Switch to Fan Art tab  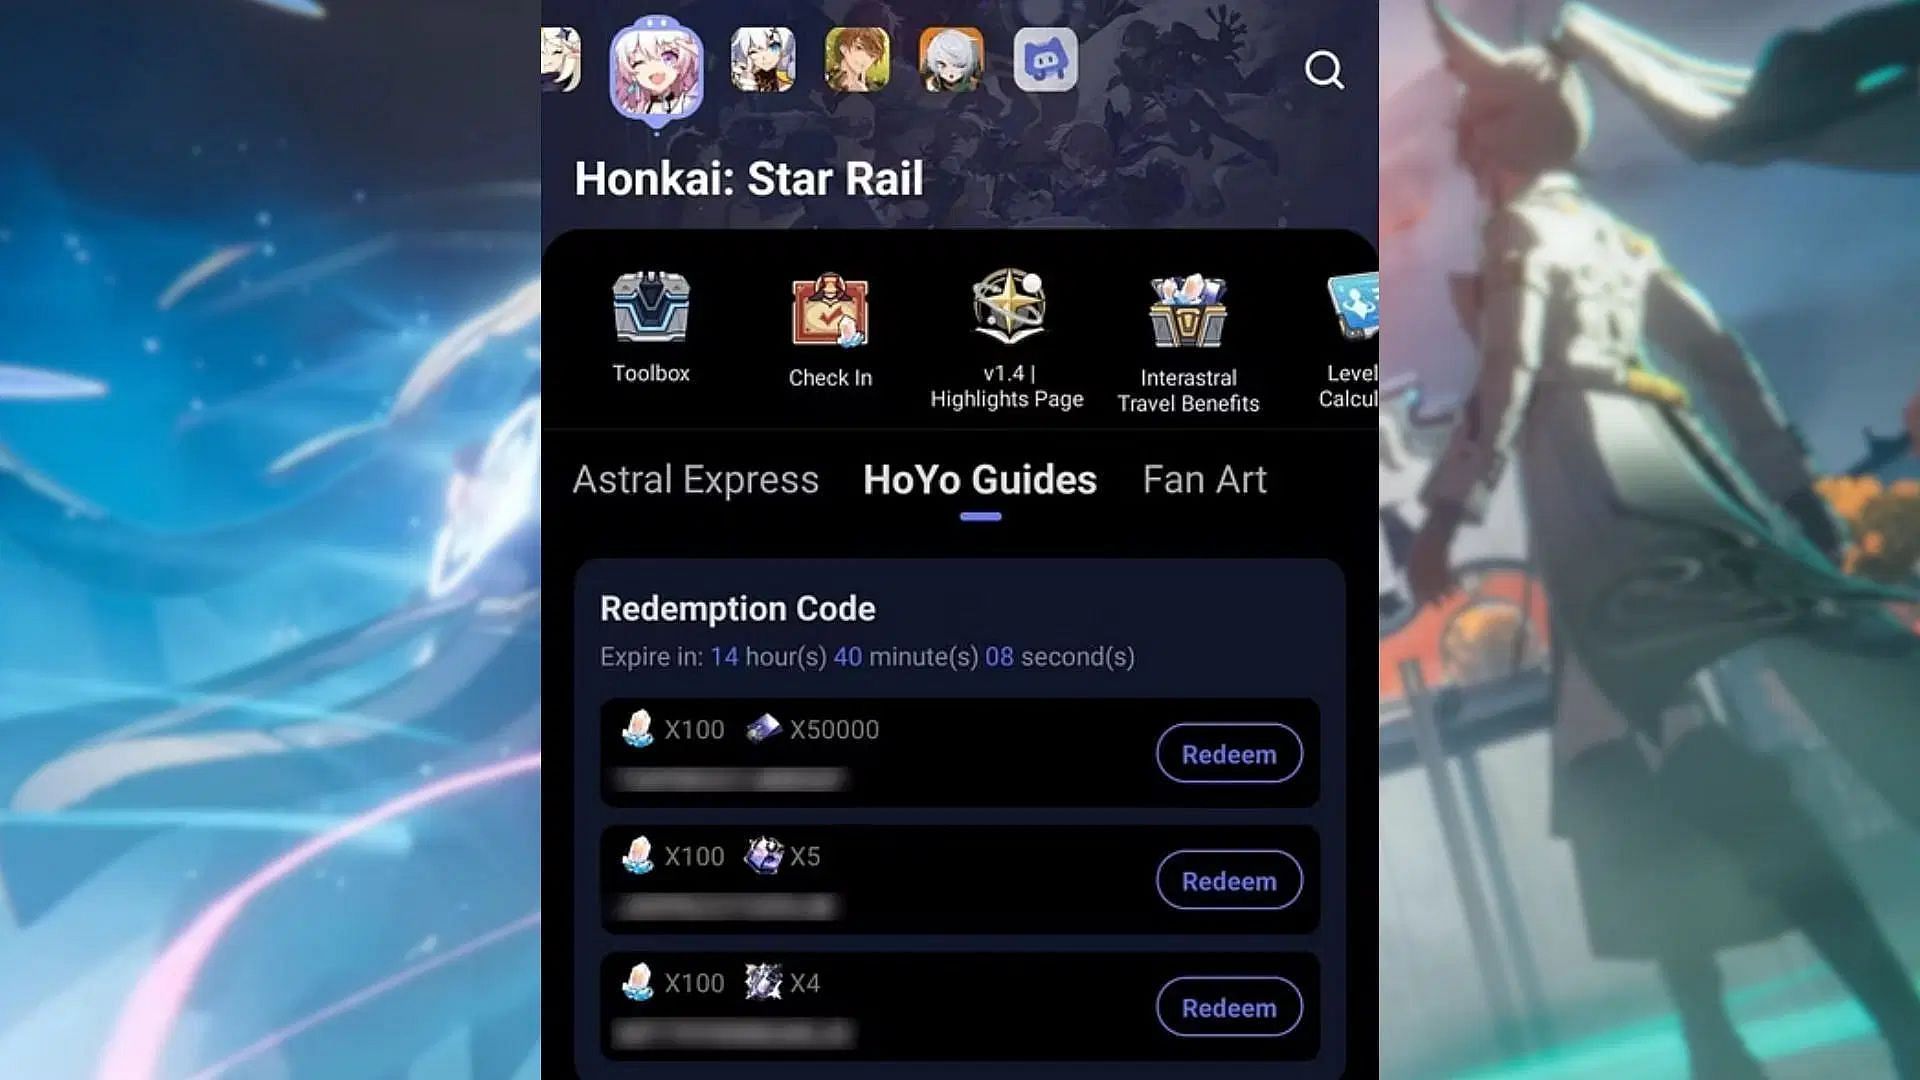(1204, 479)
